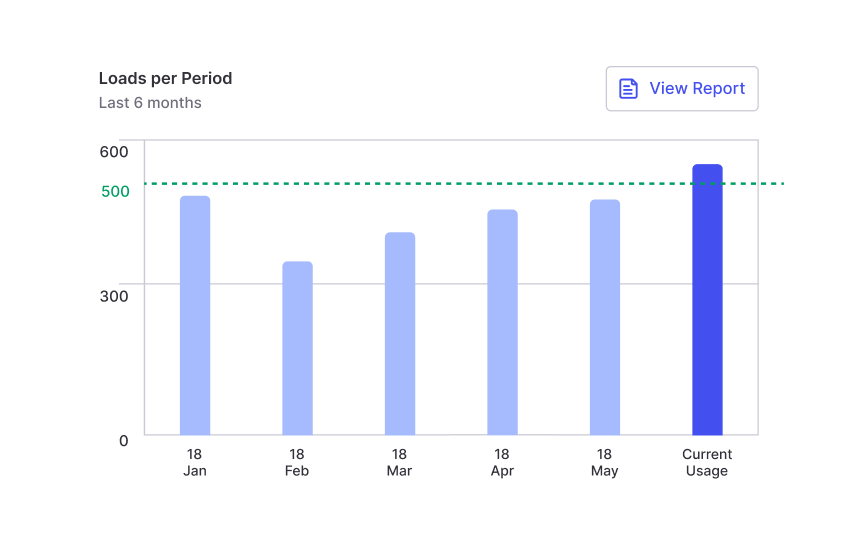
Task: Click the 18 Jan axis label
Action: [x=195, y=462]
